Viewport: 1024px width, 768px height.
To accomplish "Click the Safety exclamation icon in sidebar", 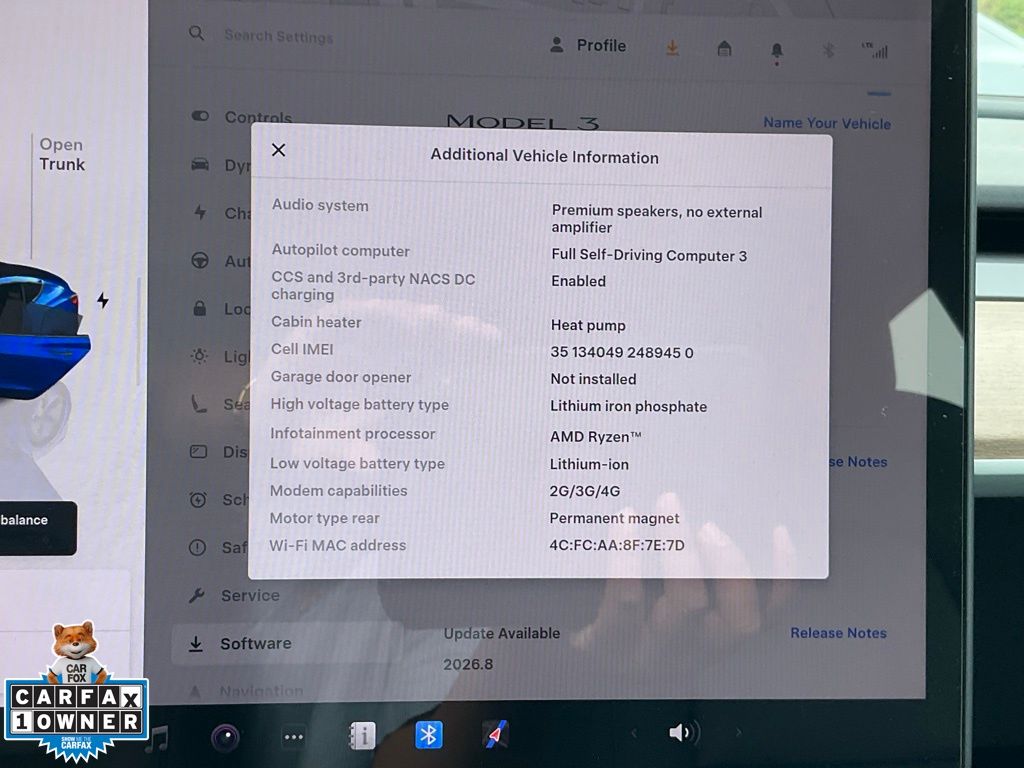I will tap(197, 547).
